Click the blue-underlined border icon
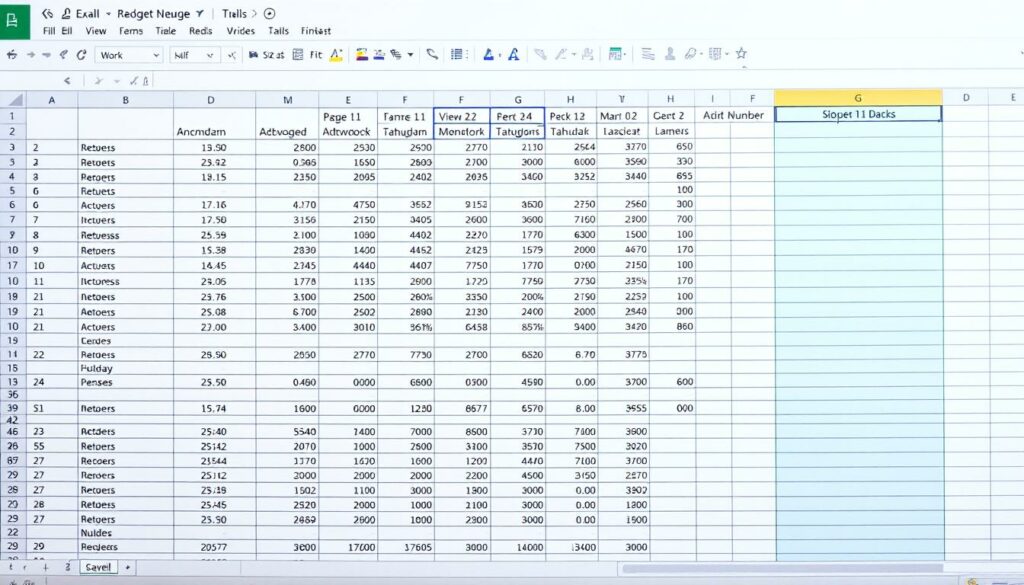The height and width of the screenshot is (585, 1024). (379, 55)
